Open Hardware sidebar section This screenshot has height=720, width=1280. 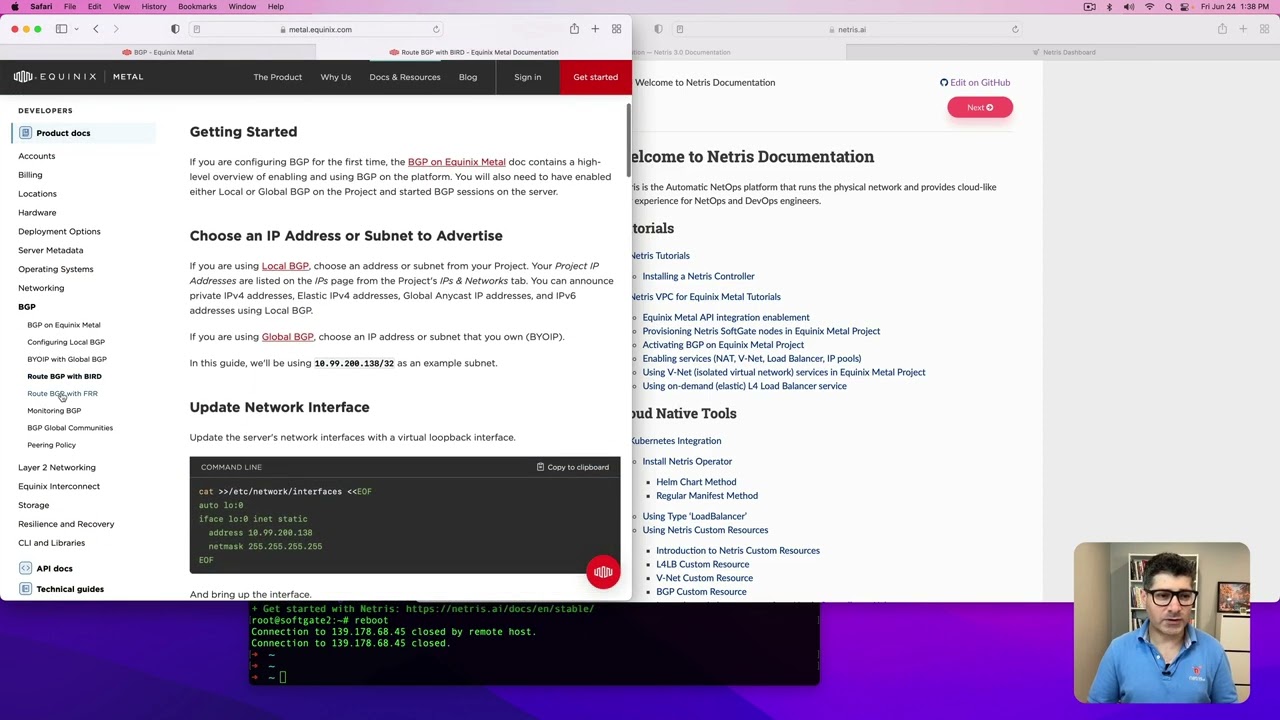coord(37,213)
